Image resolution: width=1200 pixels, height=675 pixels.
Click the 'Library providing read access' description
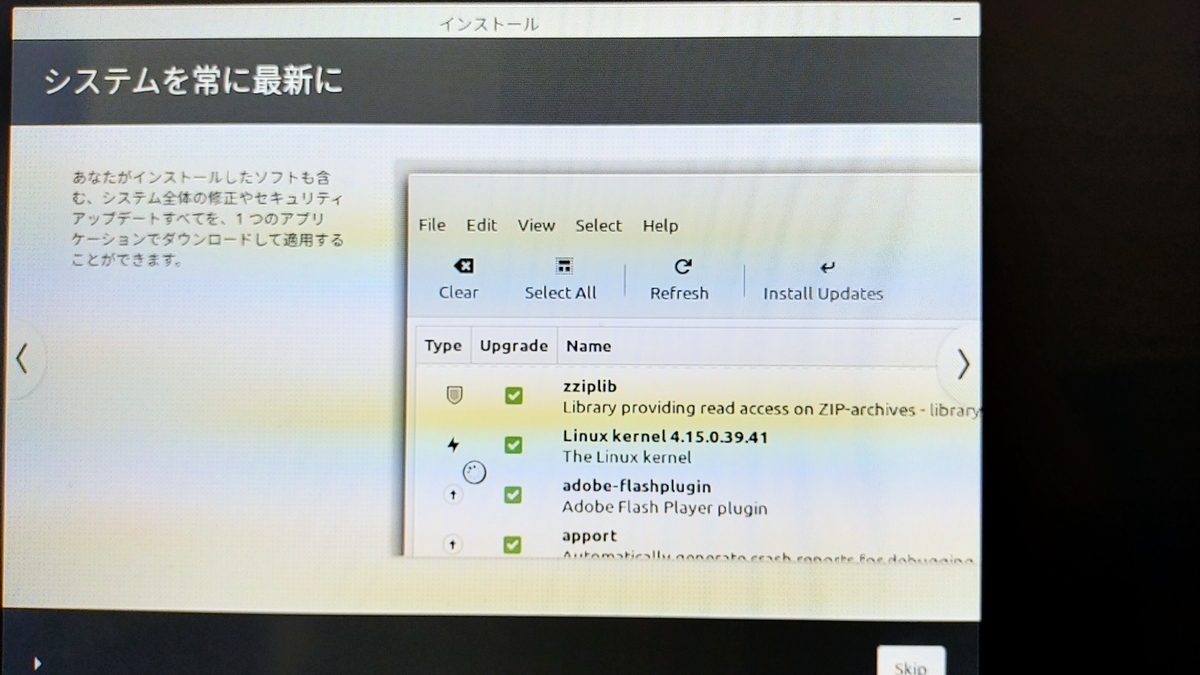tap(770, 408)
